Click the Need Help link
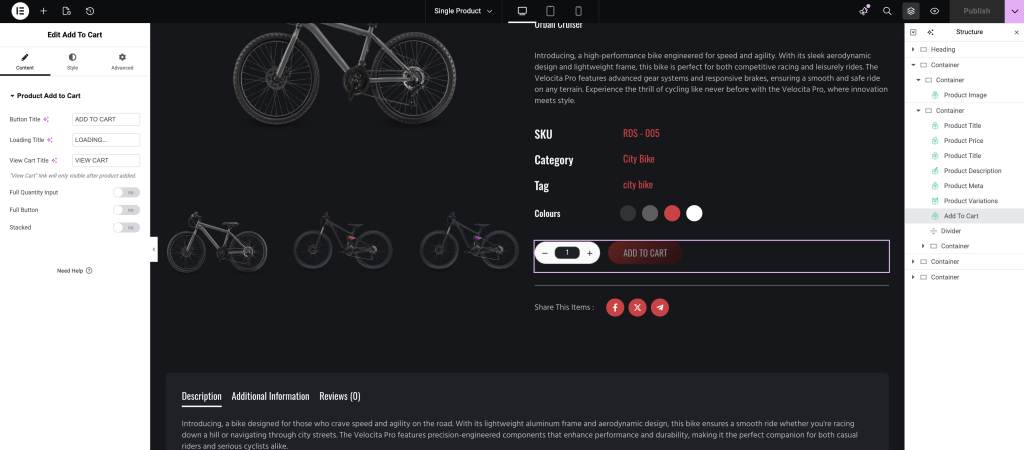The width and height of the screenshot is (1024, 450). click(75, 270)
